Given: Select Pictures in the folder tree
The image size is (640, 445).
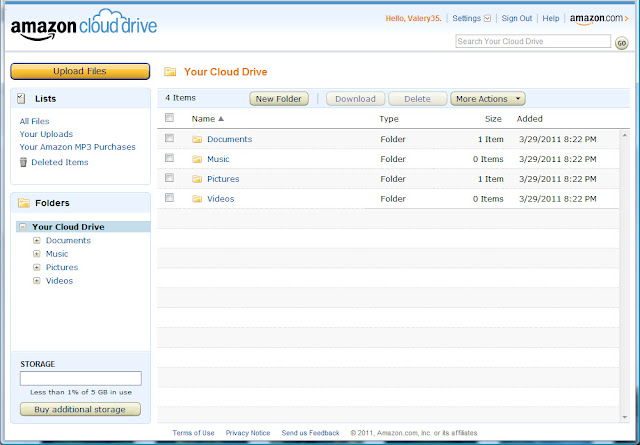Looking at the screenshot, I should (62, 267).
